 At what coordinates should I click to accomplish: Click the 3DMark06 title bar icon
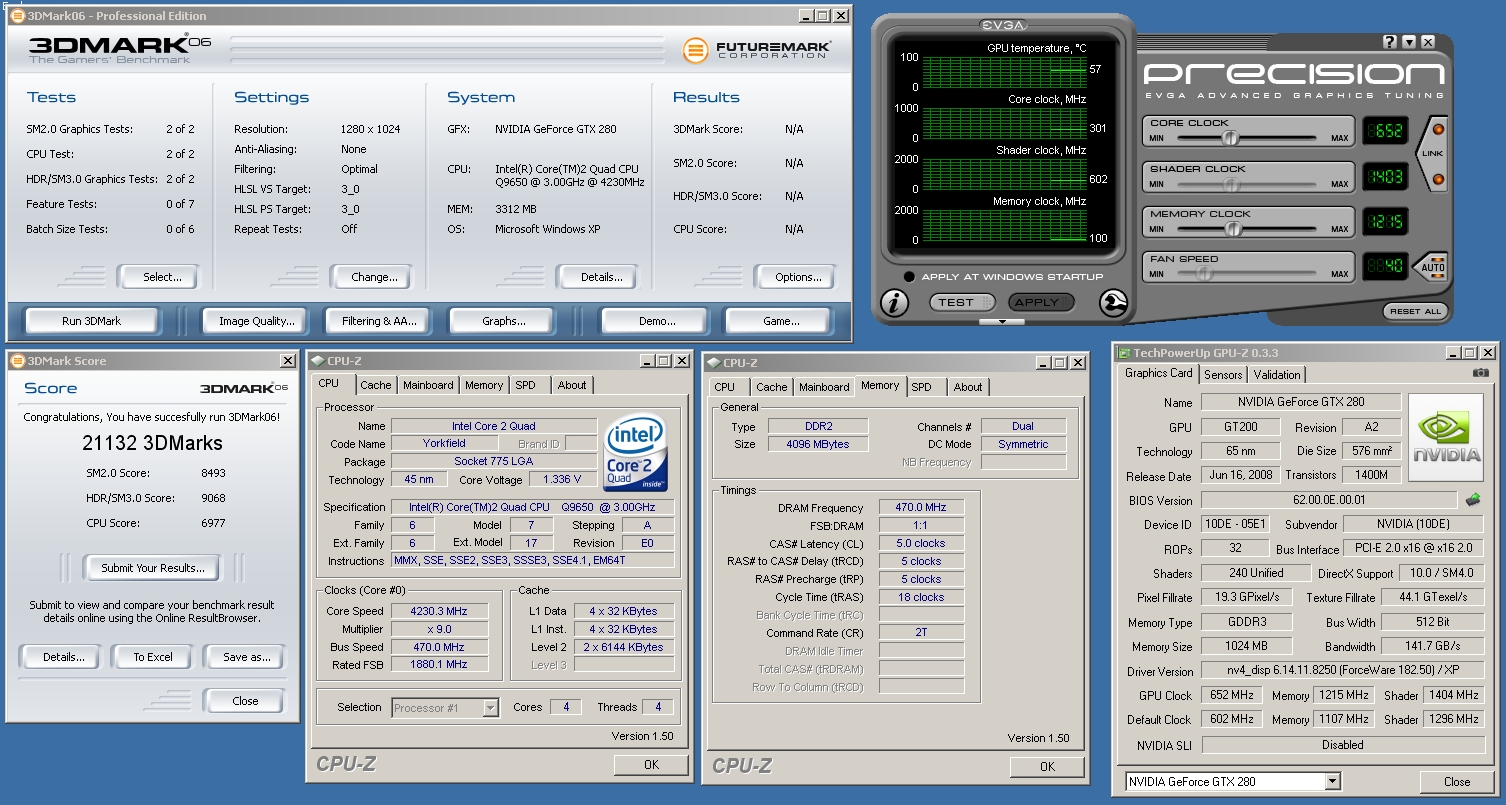(x=18, y=16)
